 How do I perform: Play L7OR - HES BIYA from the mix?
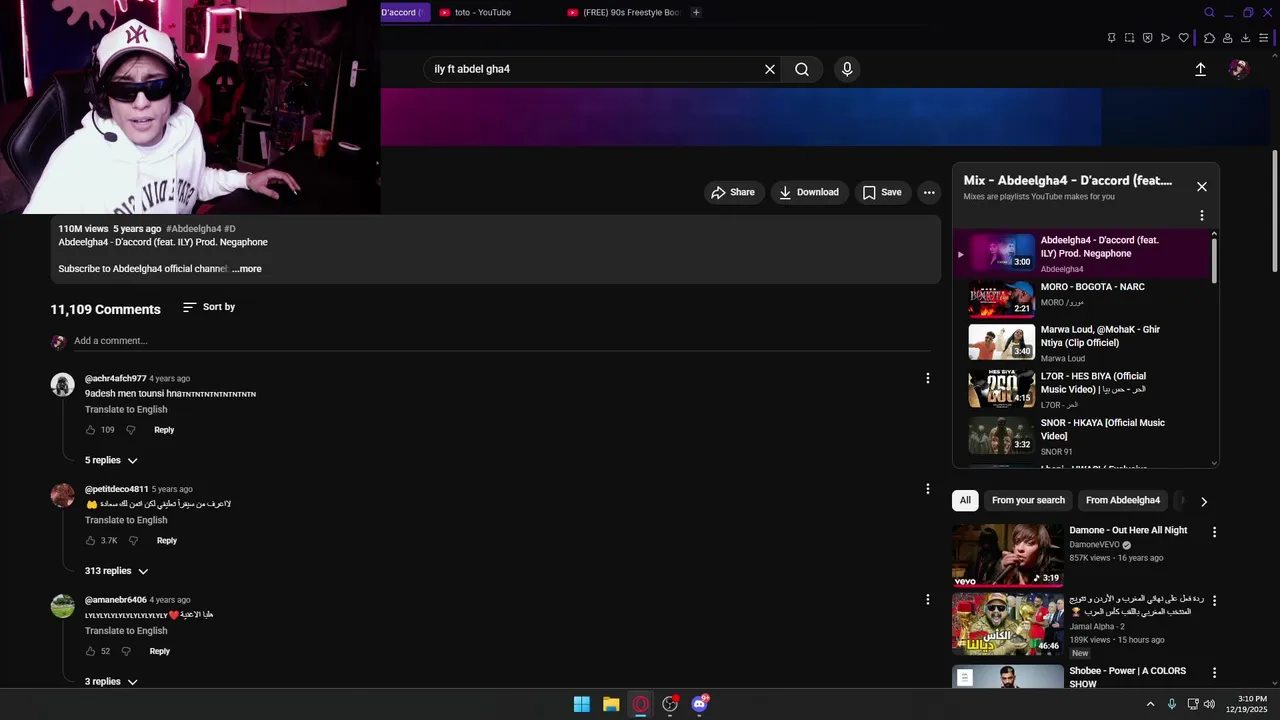1084,389
